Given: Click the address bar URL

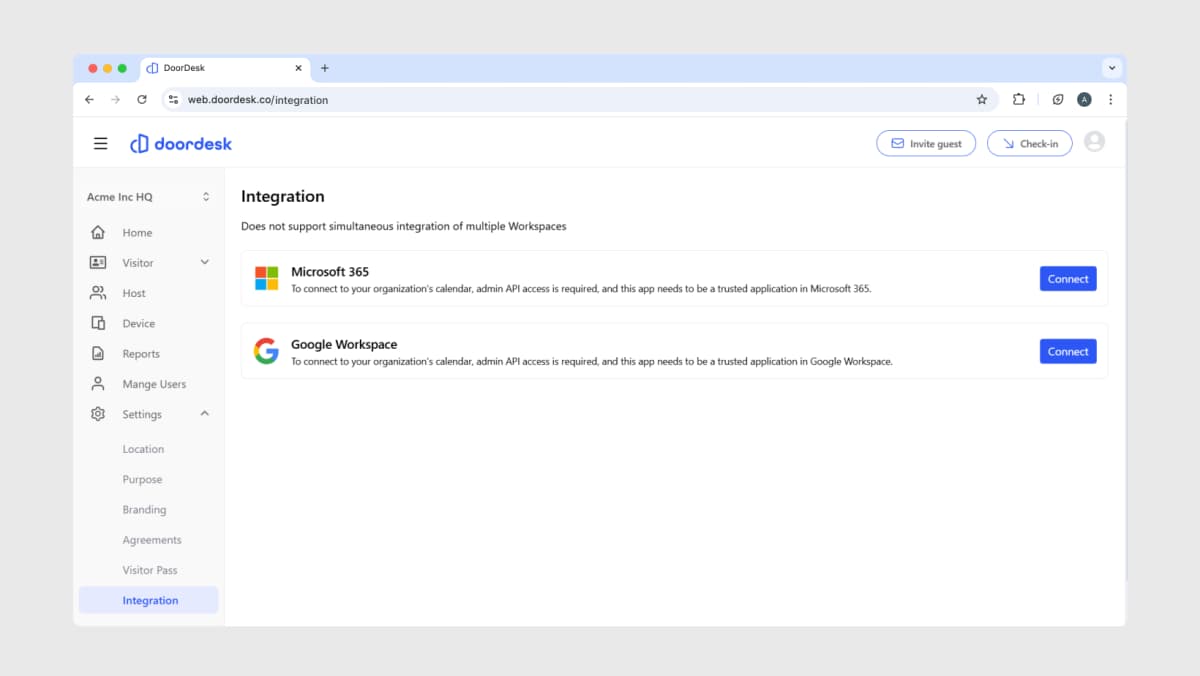Looking at the screenshot, I should 258,100.
